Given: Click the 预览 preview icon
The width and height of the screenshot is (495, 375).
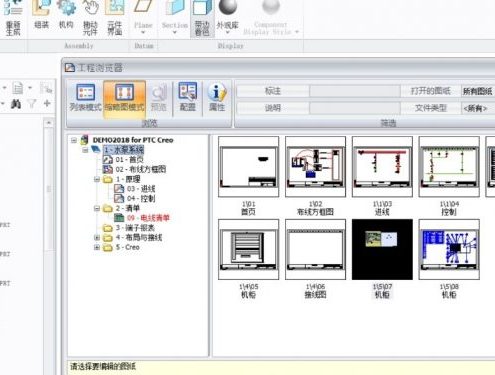Looking at the screenshot, I should coord(159,97).
